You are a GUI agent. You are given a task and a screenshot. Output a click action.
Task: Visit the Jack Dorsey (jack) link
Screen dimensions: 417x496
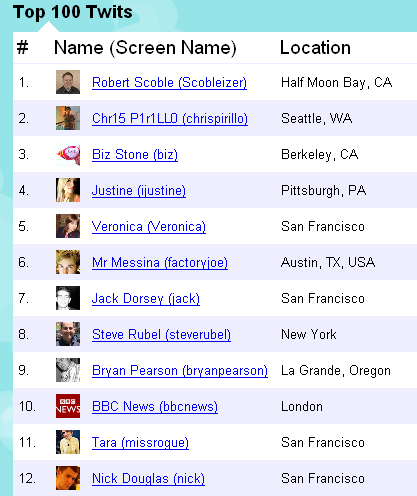146,299
